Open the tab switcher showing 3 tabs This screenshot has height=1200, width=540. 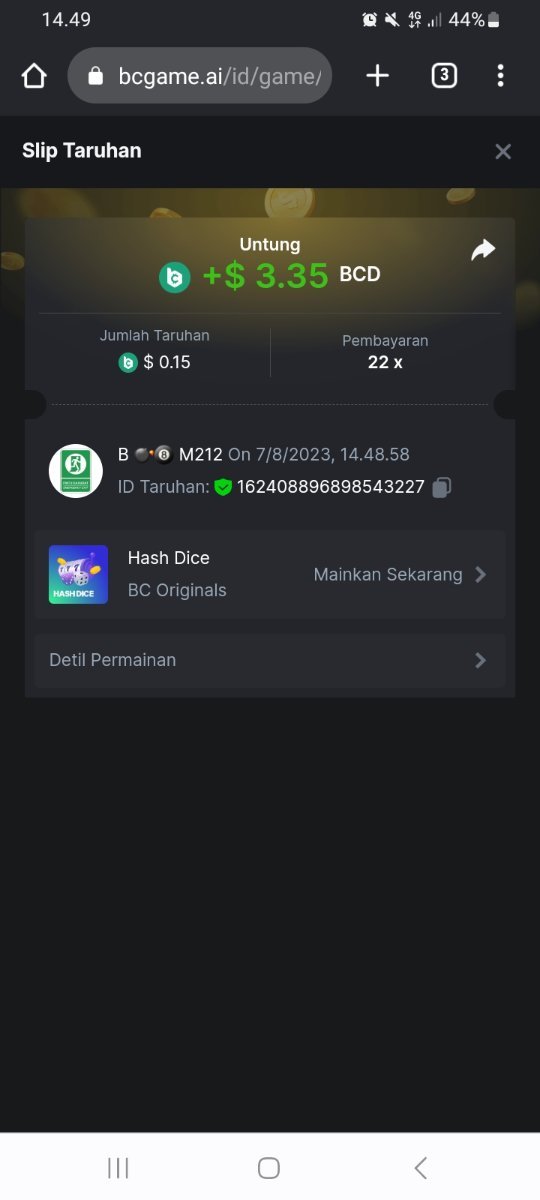444,76
